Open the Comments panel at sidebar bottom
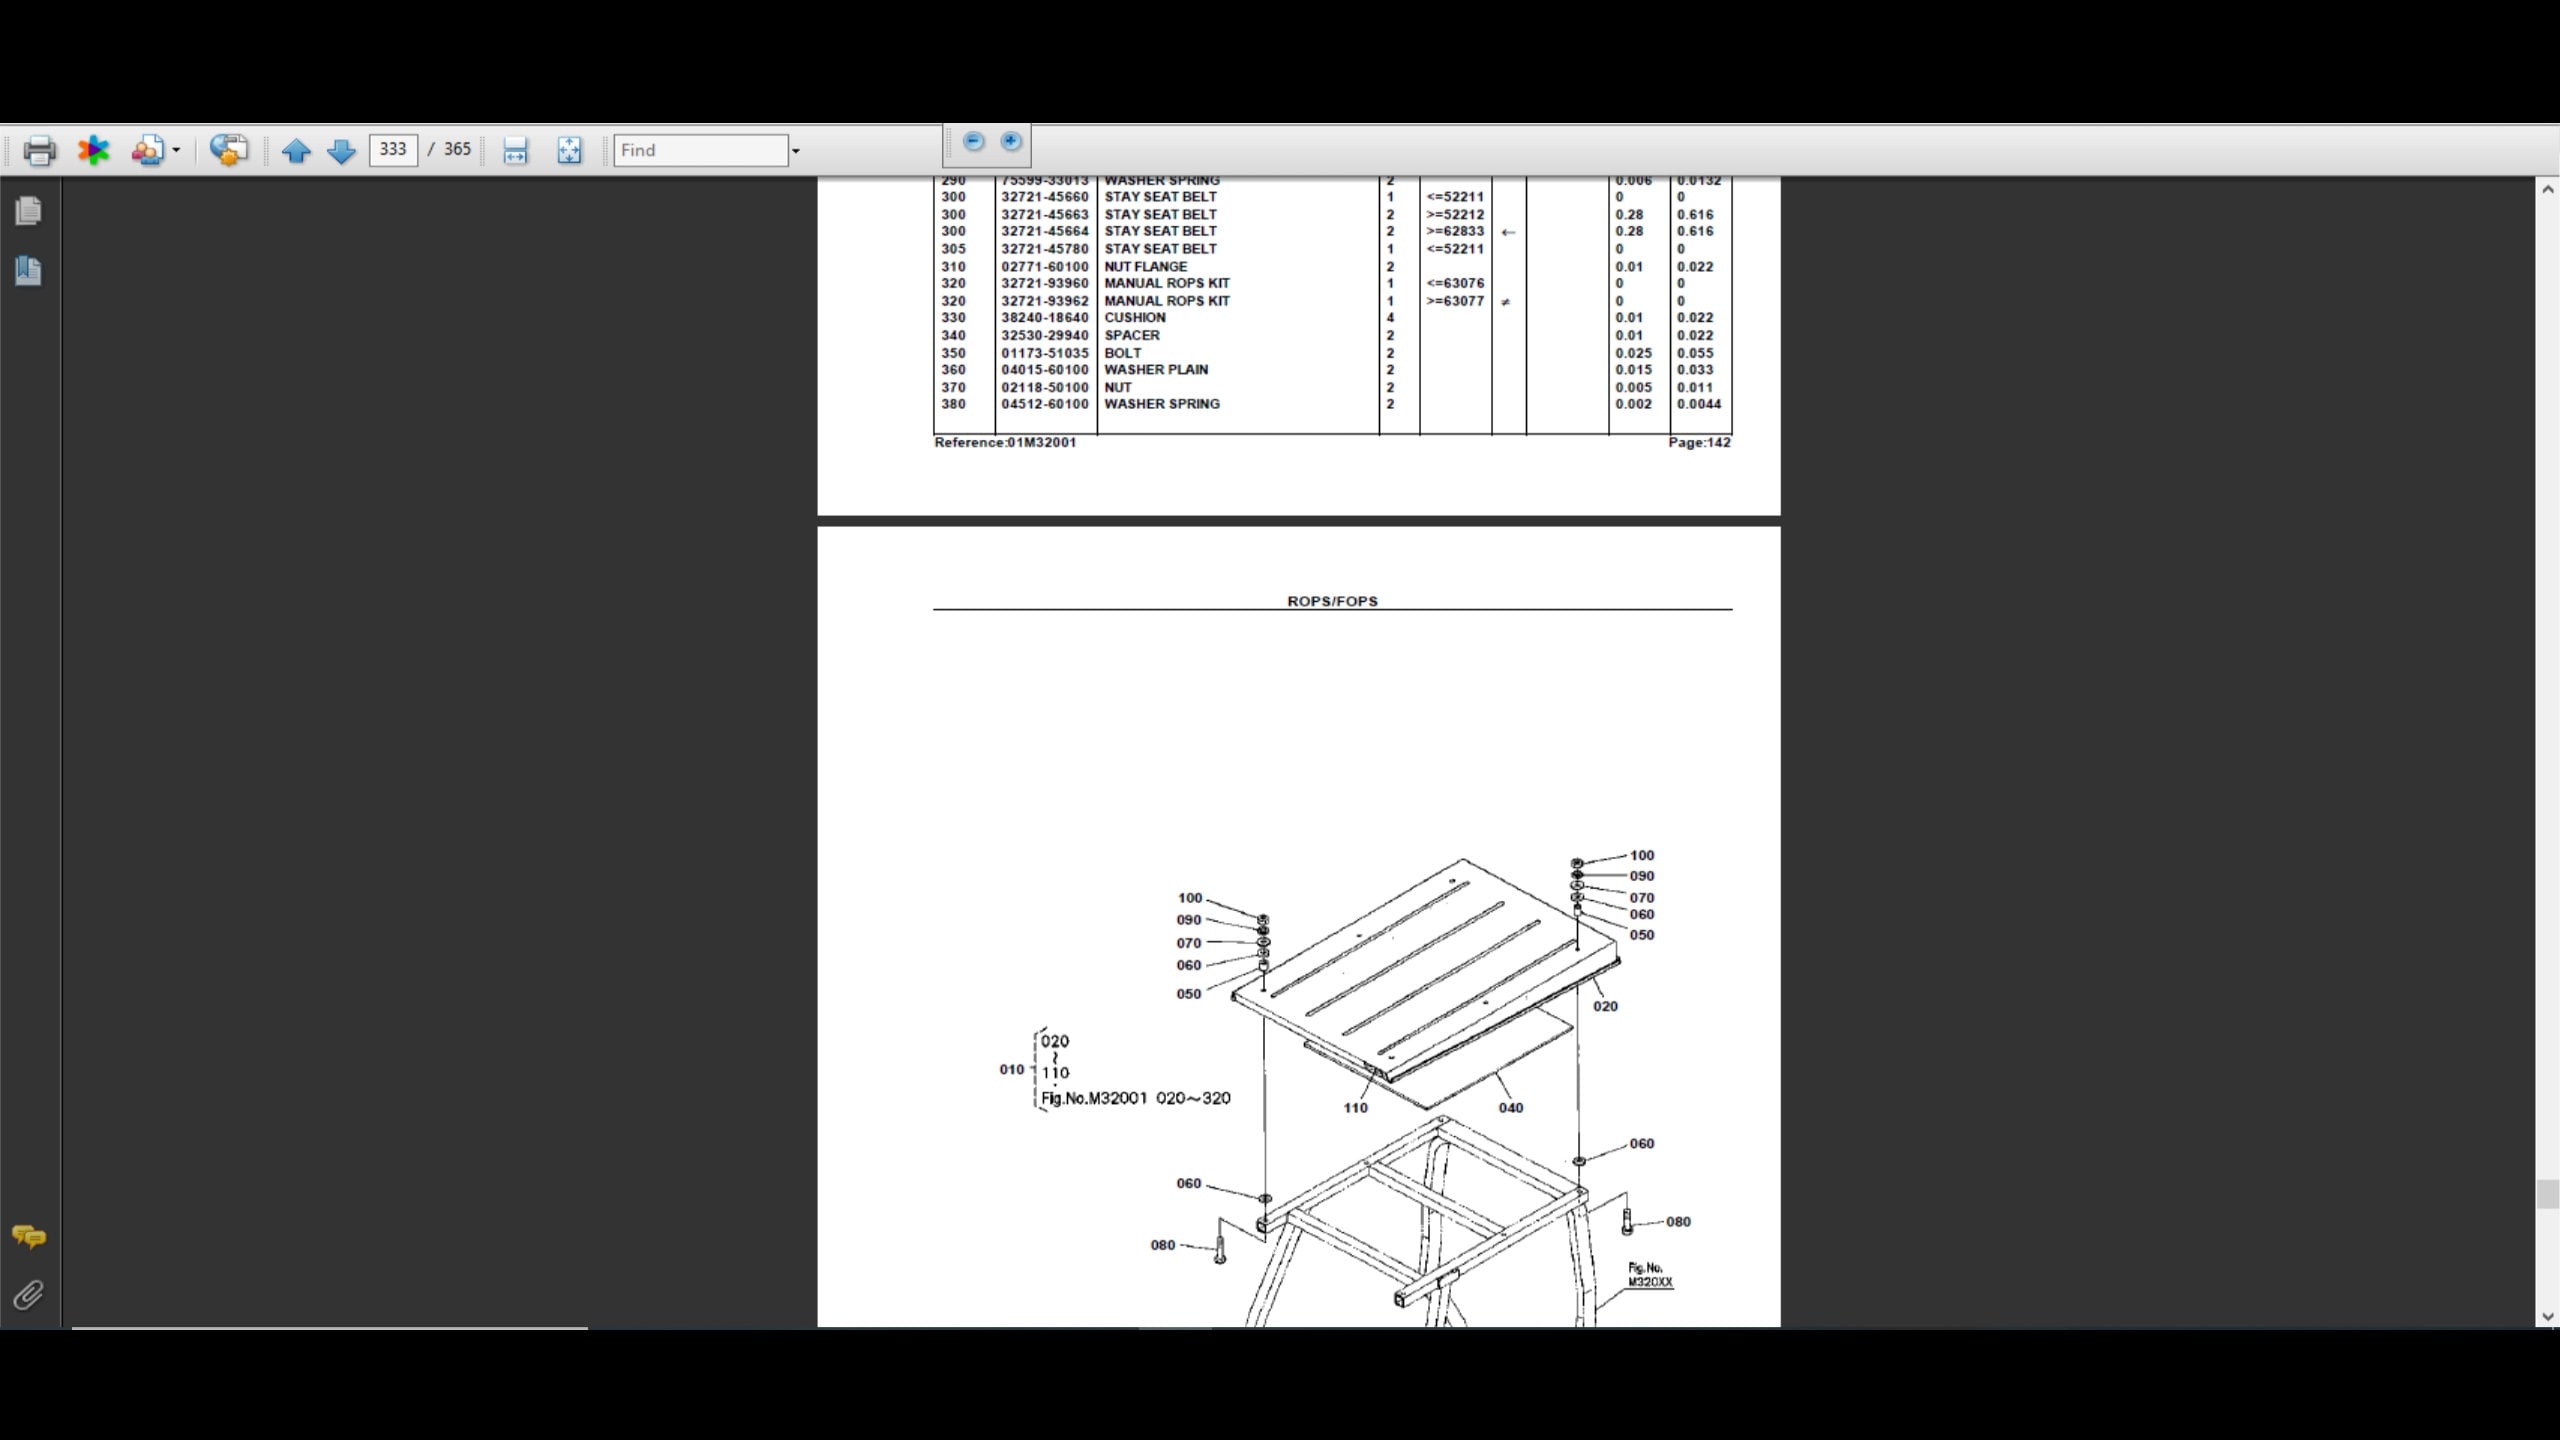This screenshot has width=2560, height=1440. tap(28, 1237)
